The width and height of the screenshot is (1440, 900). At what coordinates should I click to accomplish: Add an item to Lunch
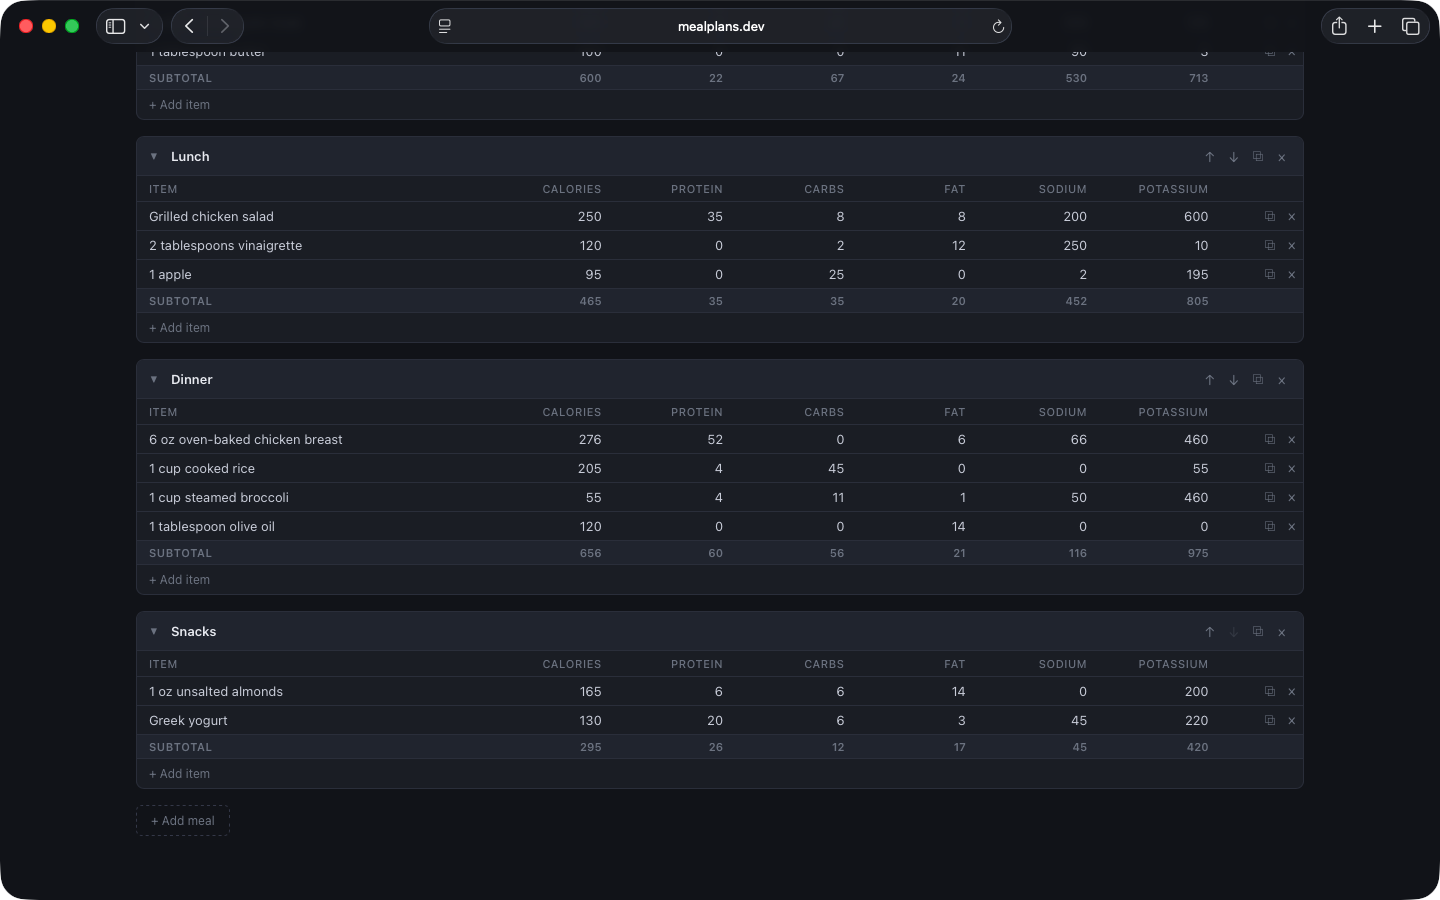coord(180,328)
